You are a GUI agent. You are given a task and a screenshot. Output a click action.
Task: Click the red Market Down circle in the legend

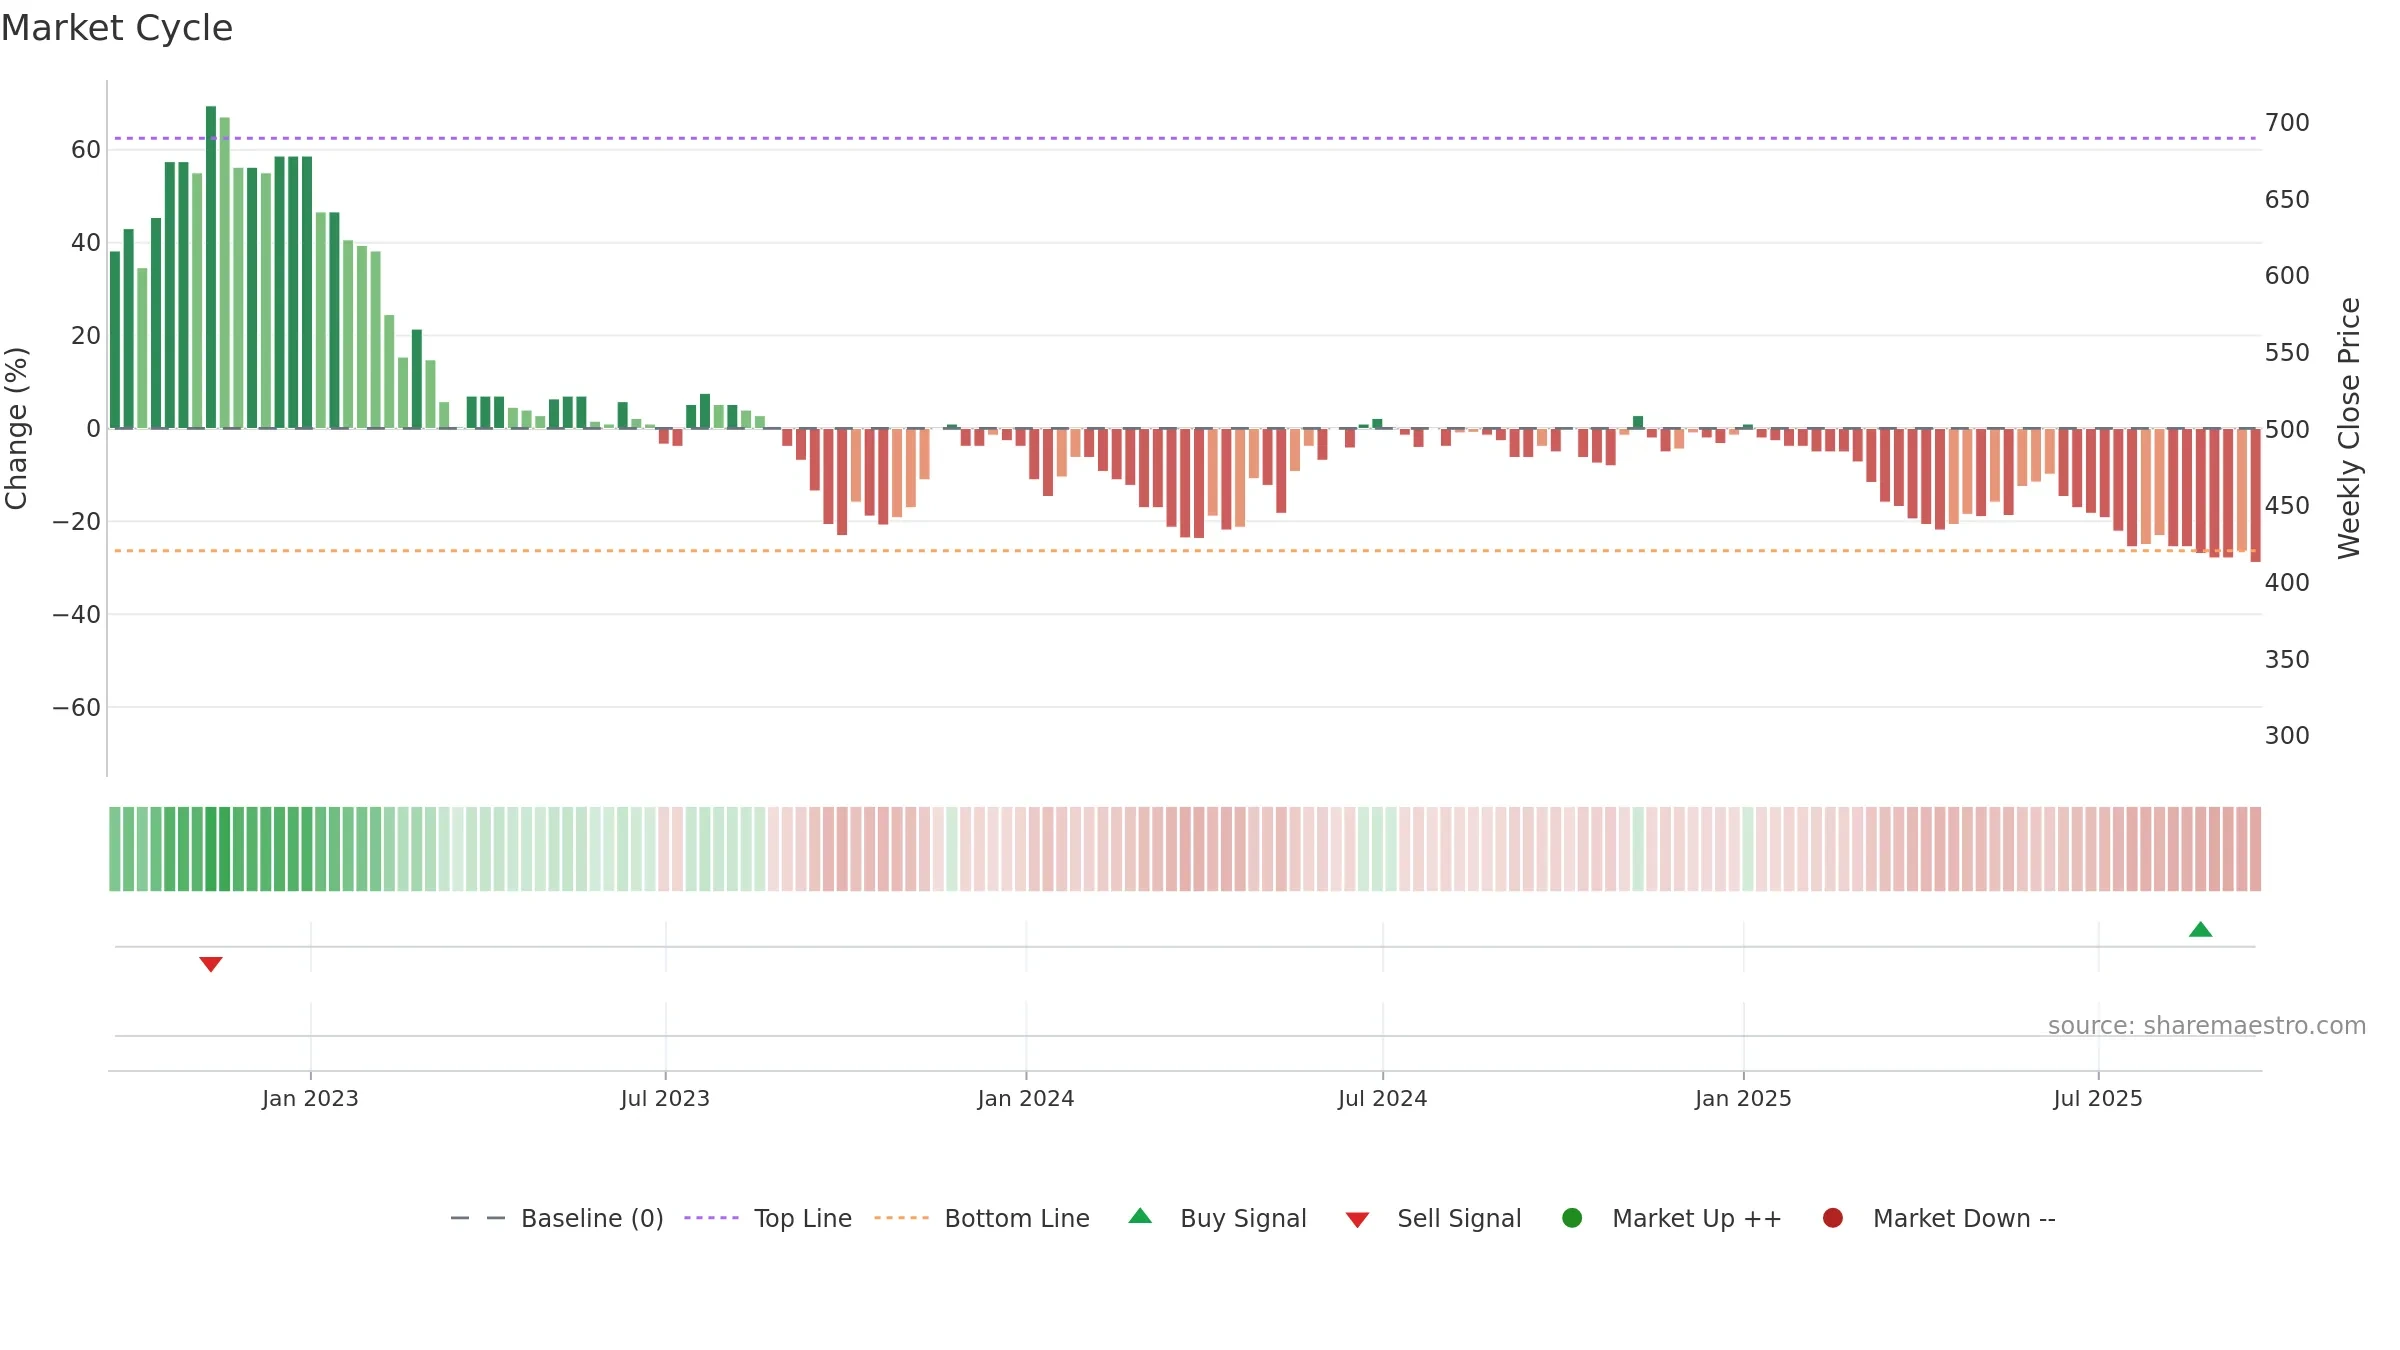[1833, 1218]
